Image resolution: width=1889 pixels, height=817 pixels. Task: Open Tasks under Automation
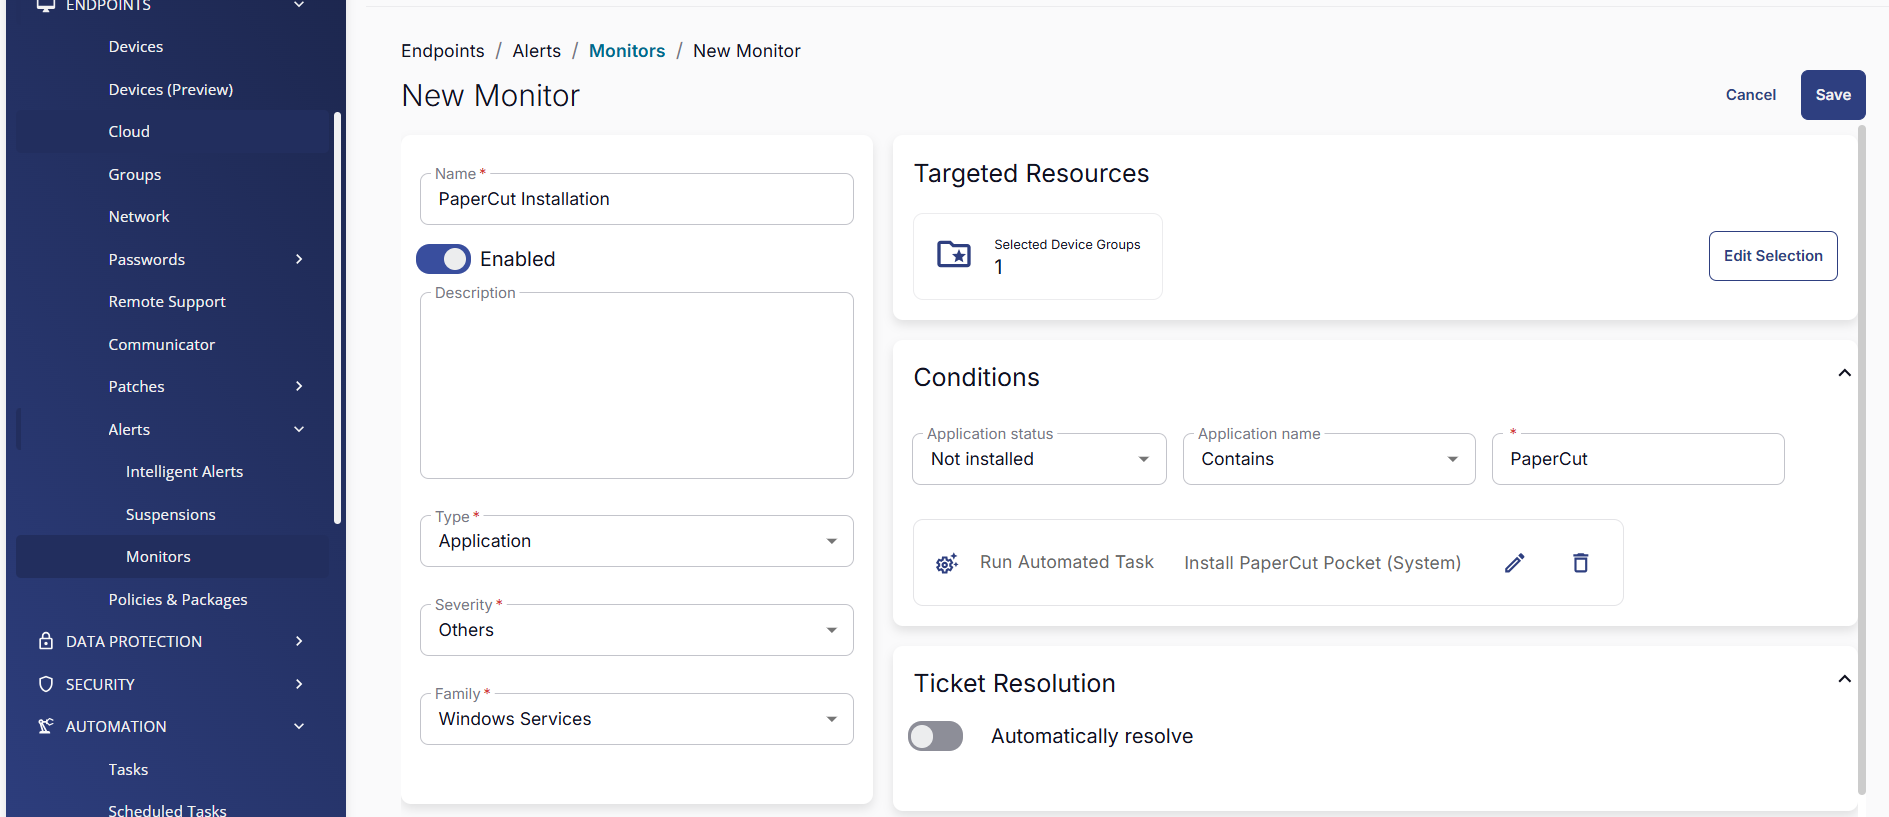128,769
